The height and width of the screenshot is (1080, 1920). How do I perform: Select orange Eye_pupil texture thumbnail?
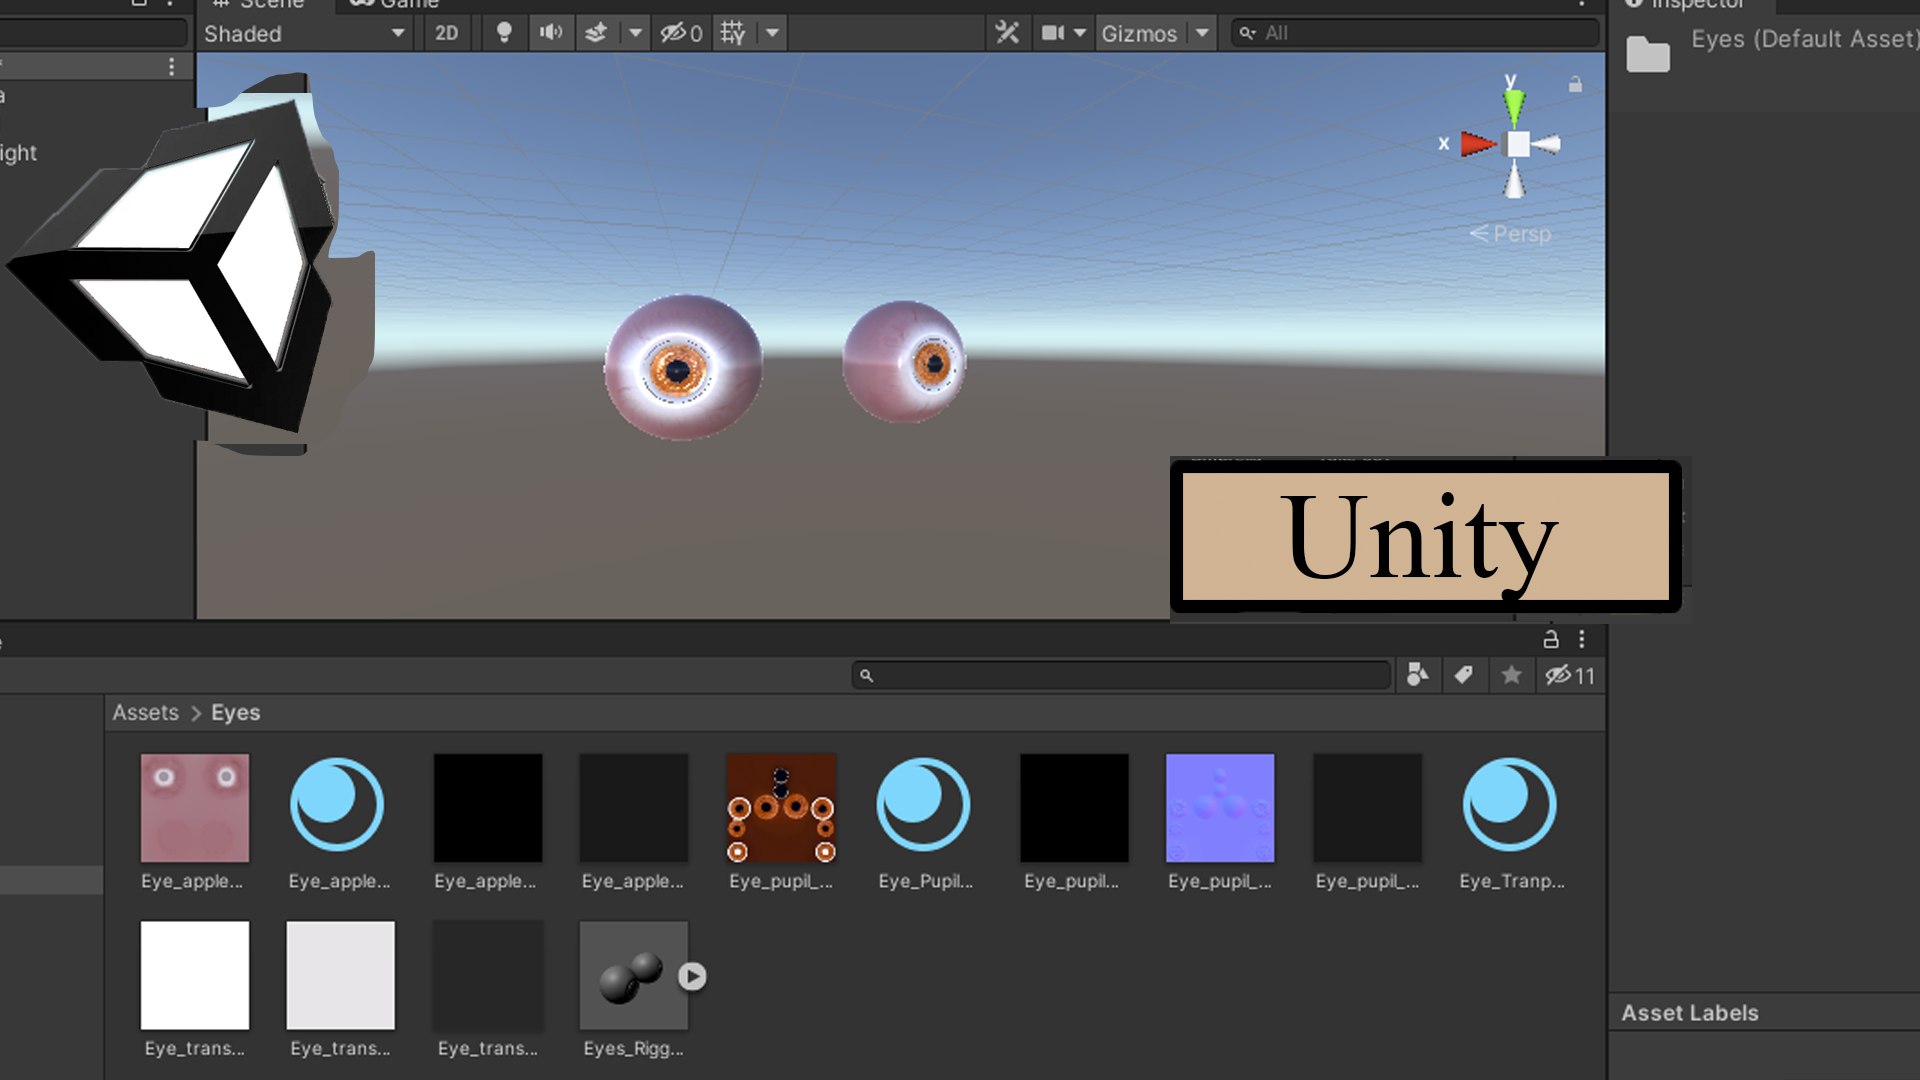[781, 808]
